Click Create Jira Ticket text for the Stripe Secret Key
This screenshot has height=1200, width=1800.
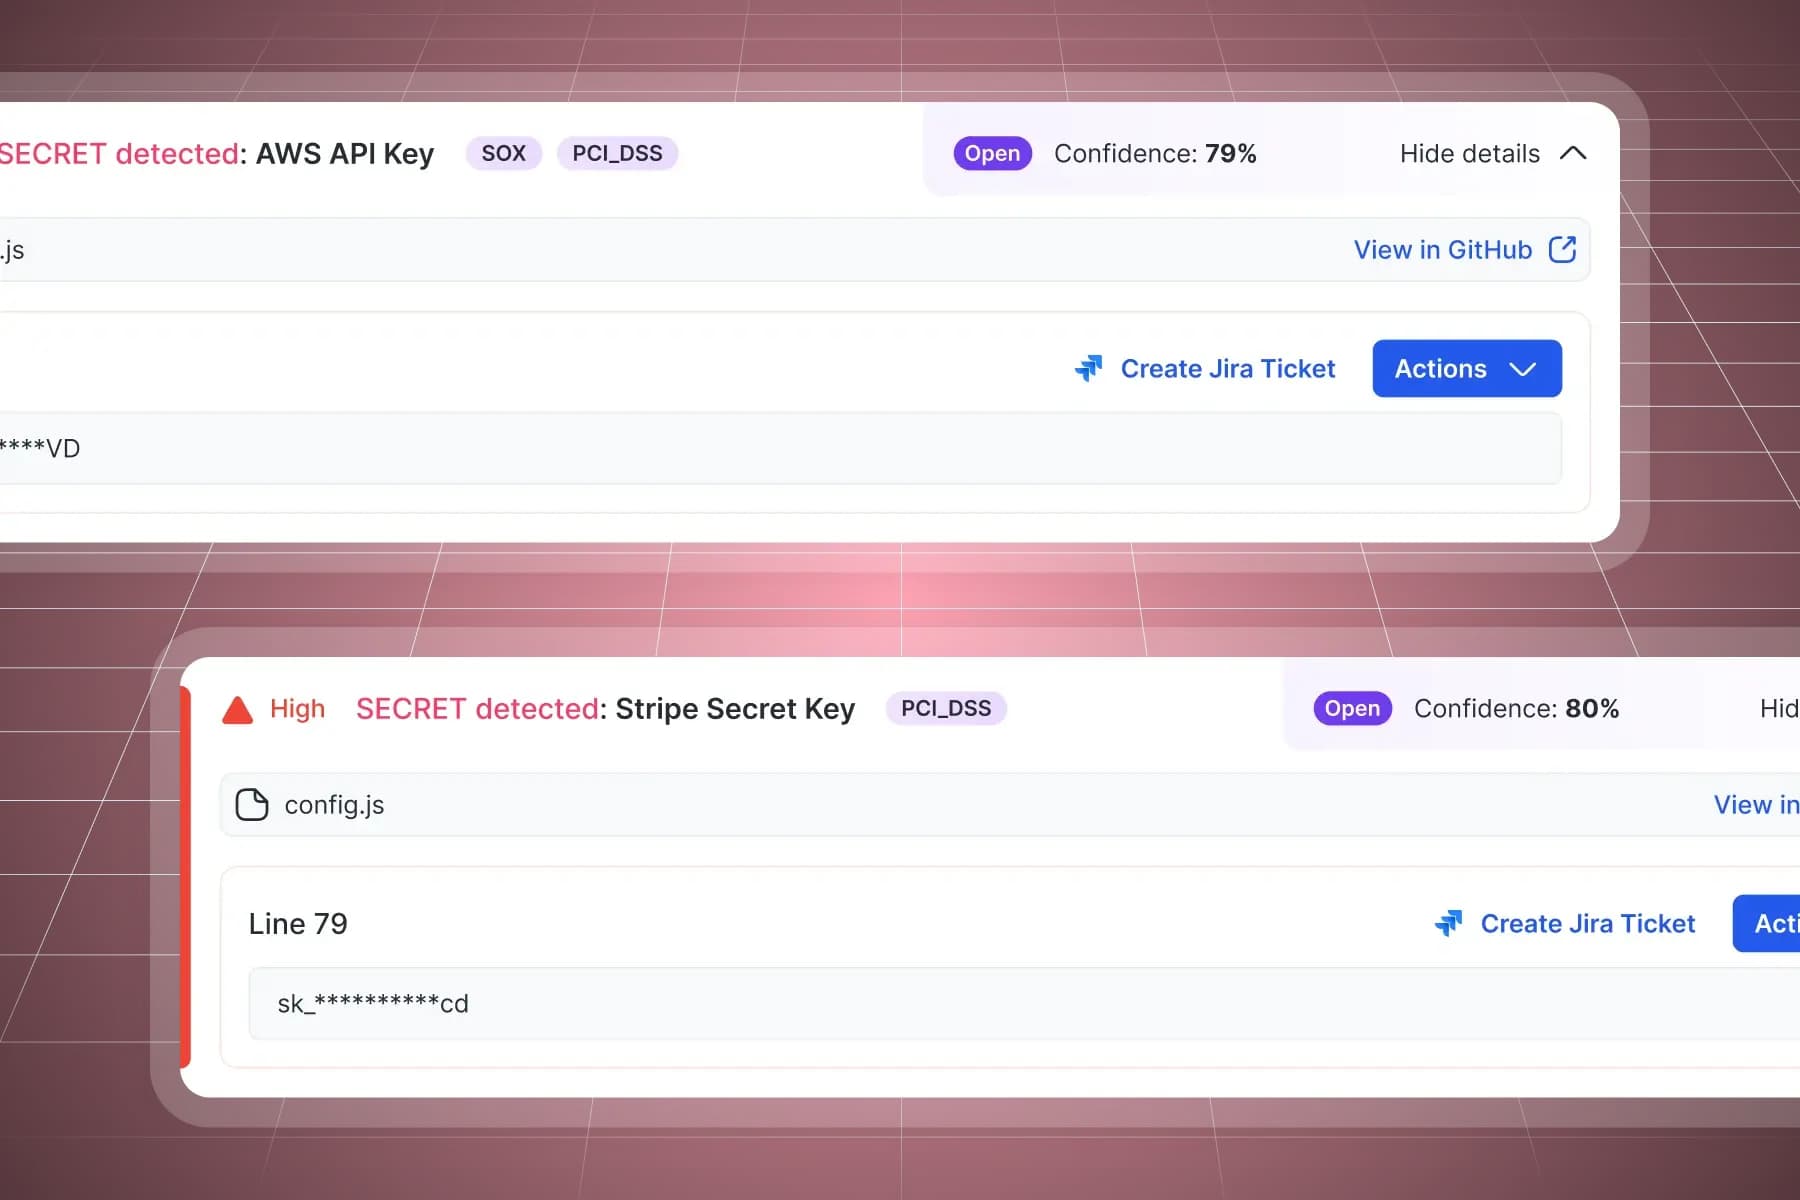[x=1587, y=923]
